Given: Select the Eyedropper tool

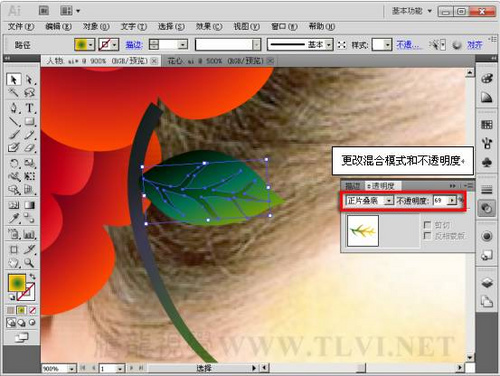Looking at the screenshot, I should point(14,218).
